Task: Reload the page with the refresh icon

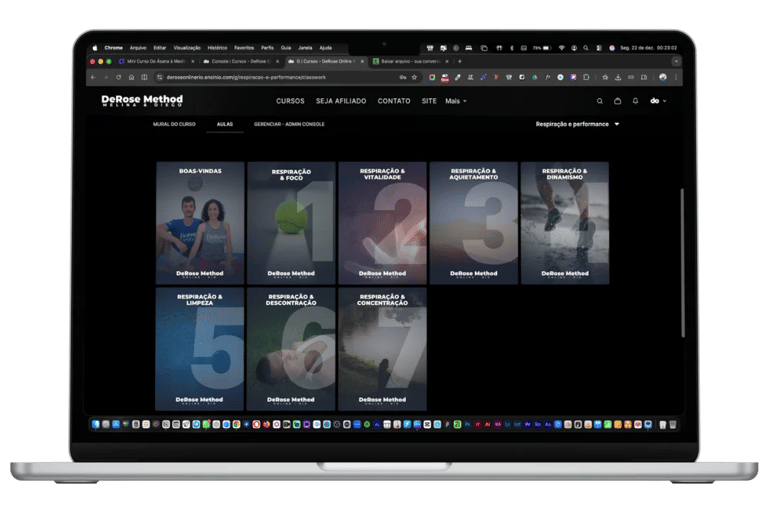Action: [x=119, y=77]
